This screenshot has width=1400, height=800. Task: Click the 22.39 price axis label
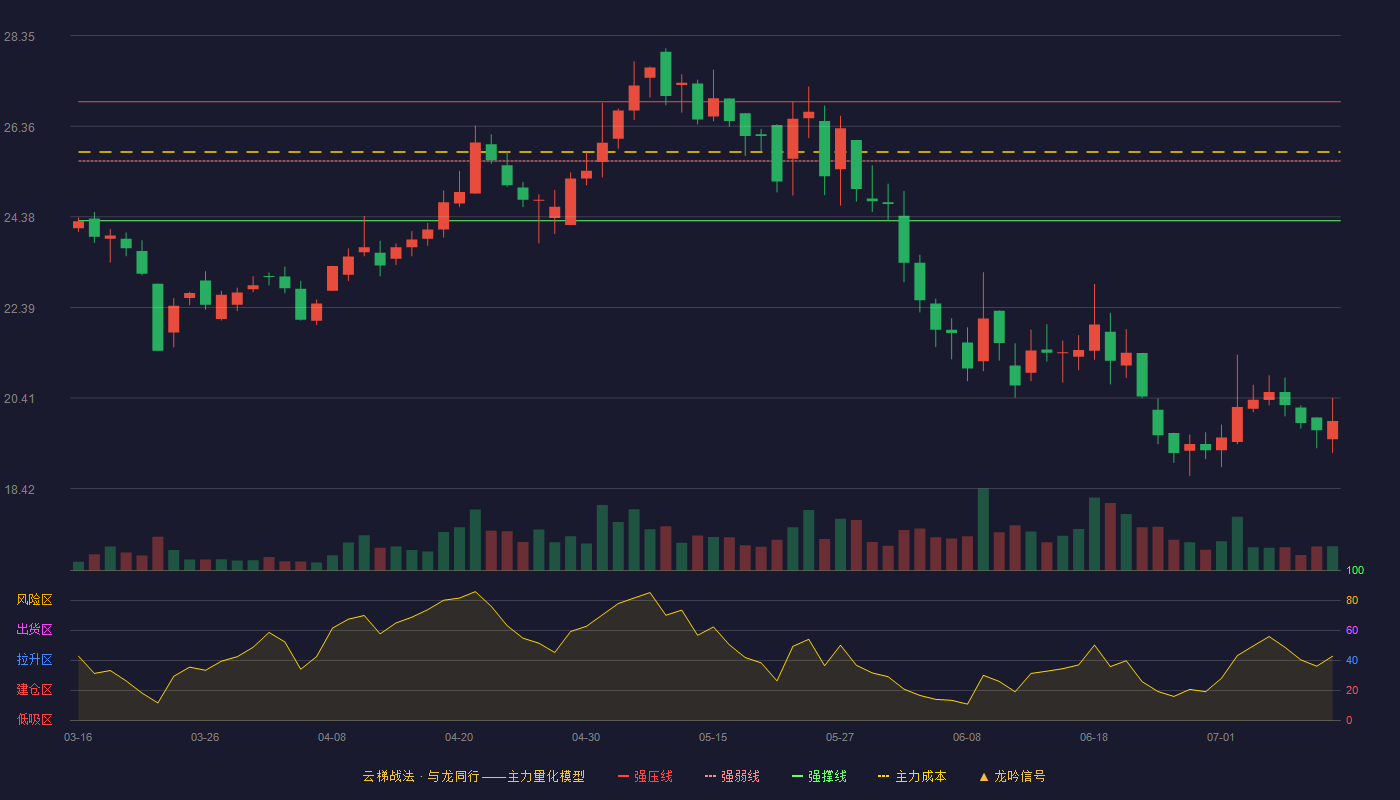(x=19, y=308)
